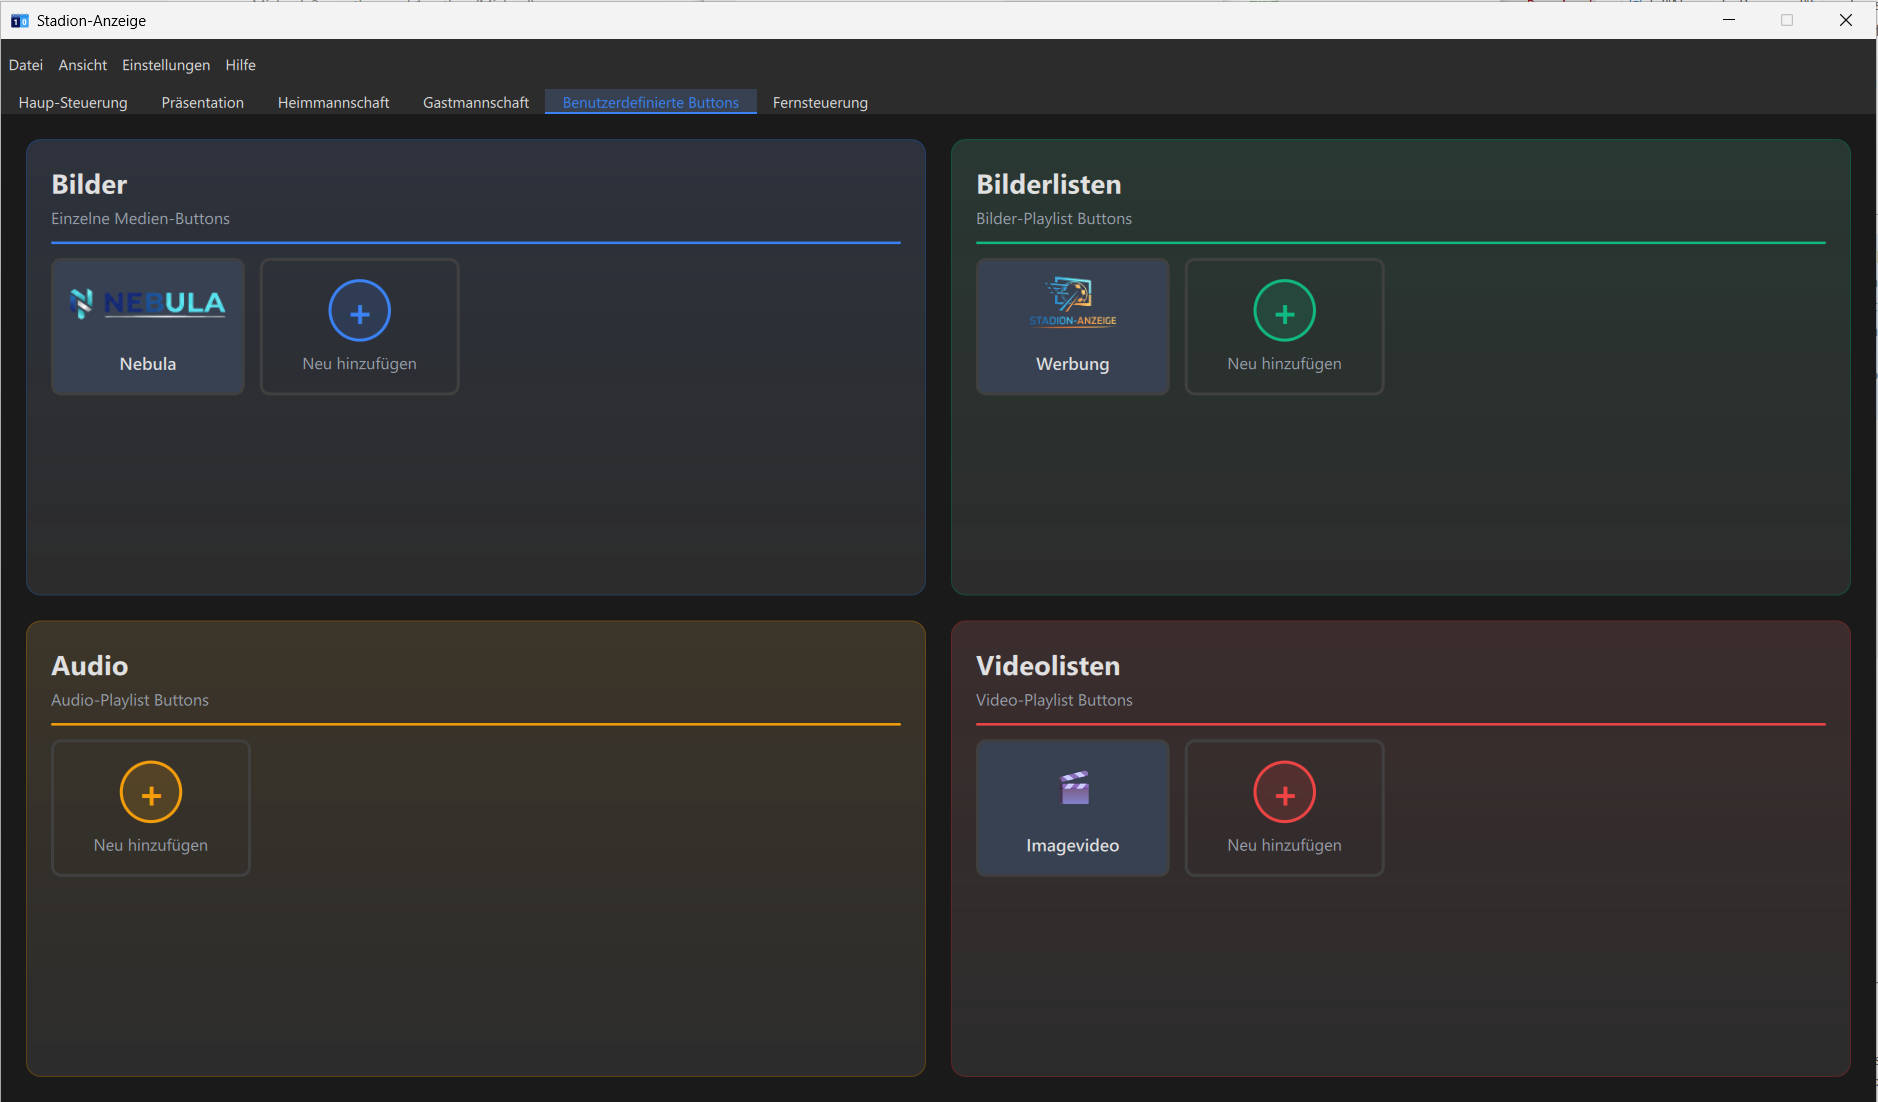Screen dimensions: 1878x1102
Task: Click the Nebula logo image
Action: coord(148,303)
